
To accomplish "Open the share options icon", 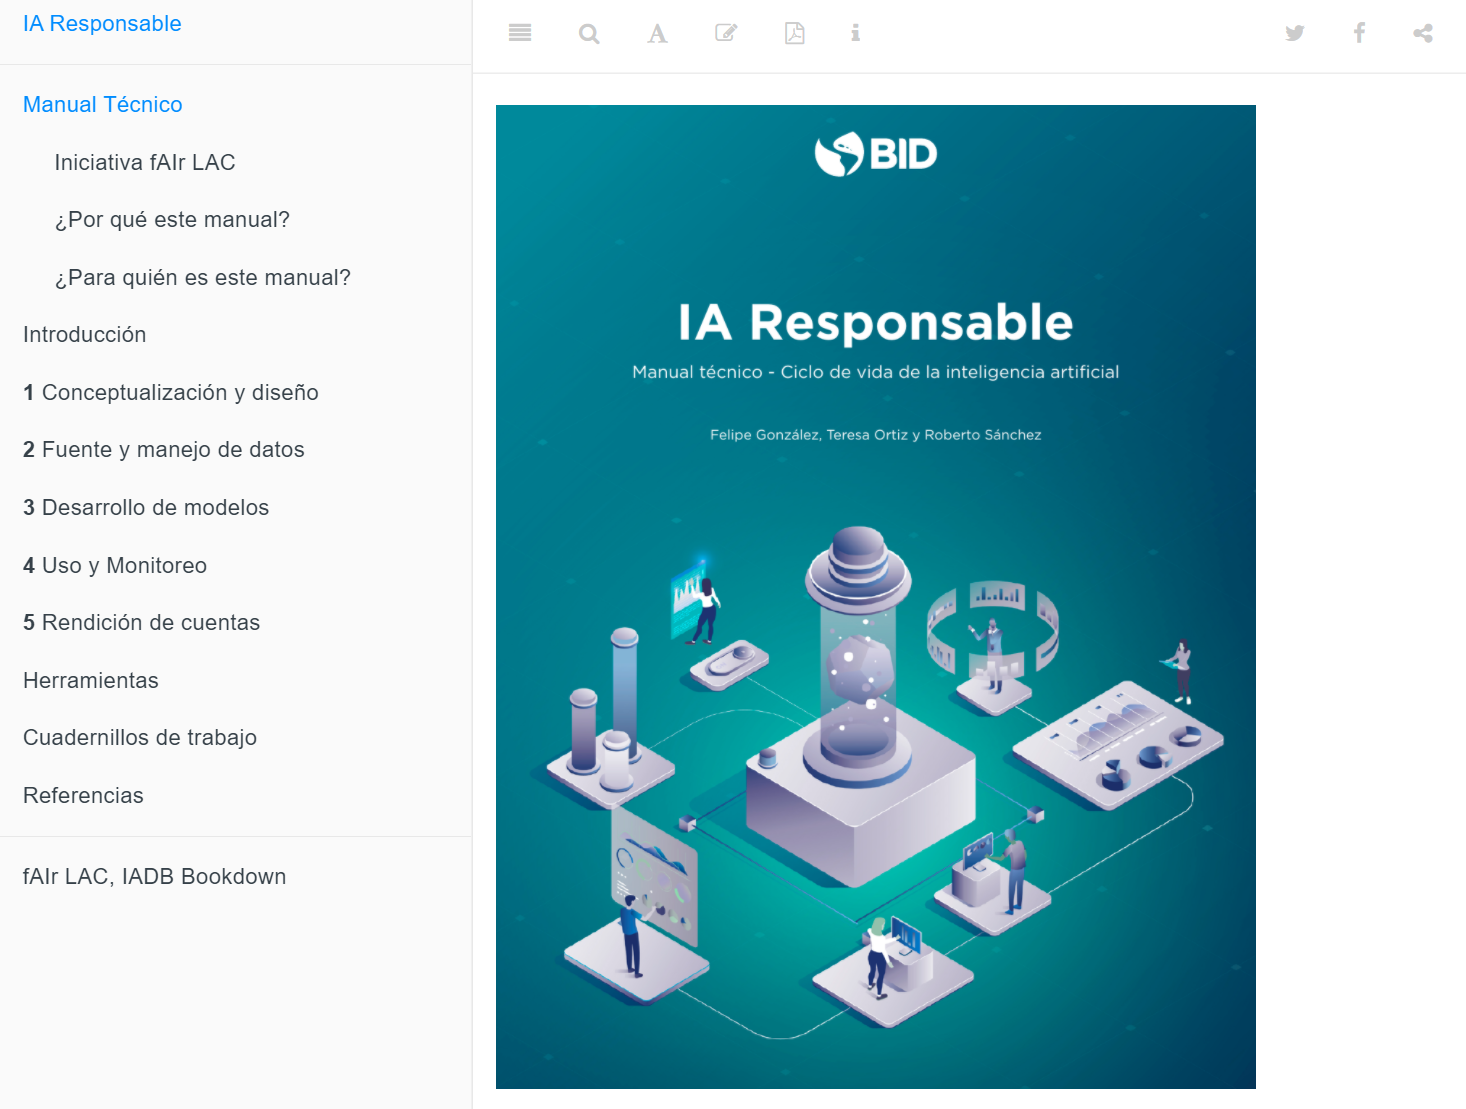I will point(1423,33).
